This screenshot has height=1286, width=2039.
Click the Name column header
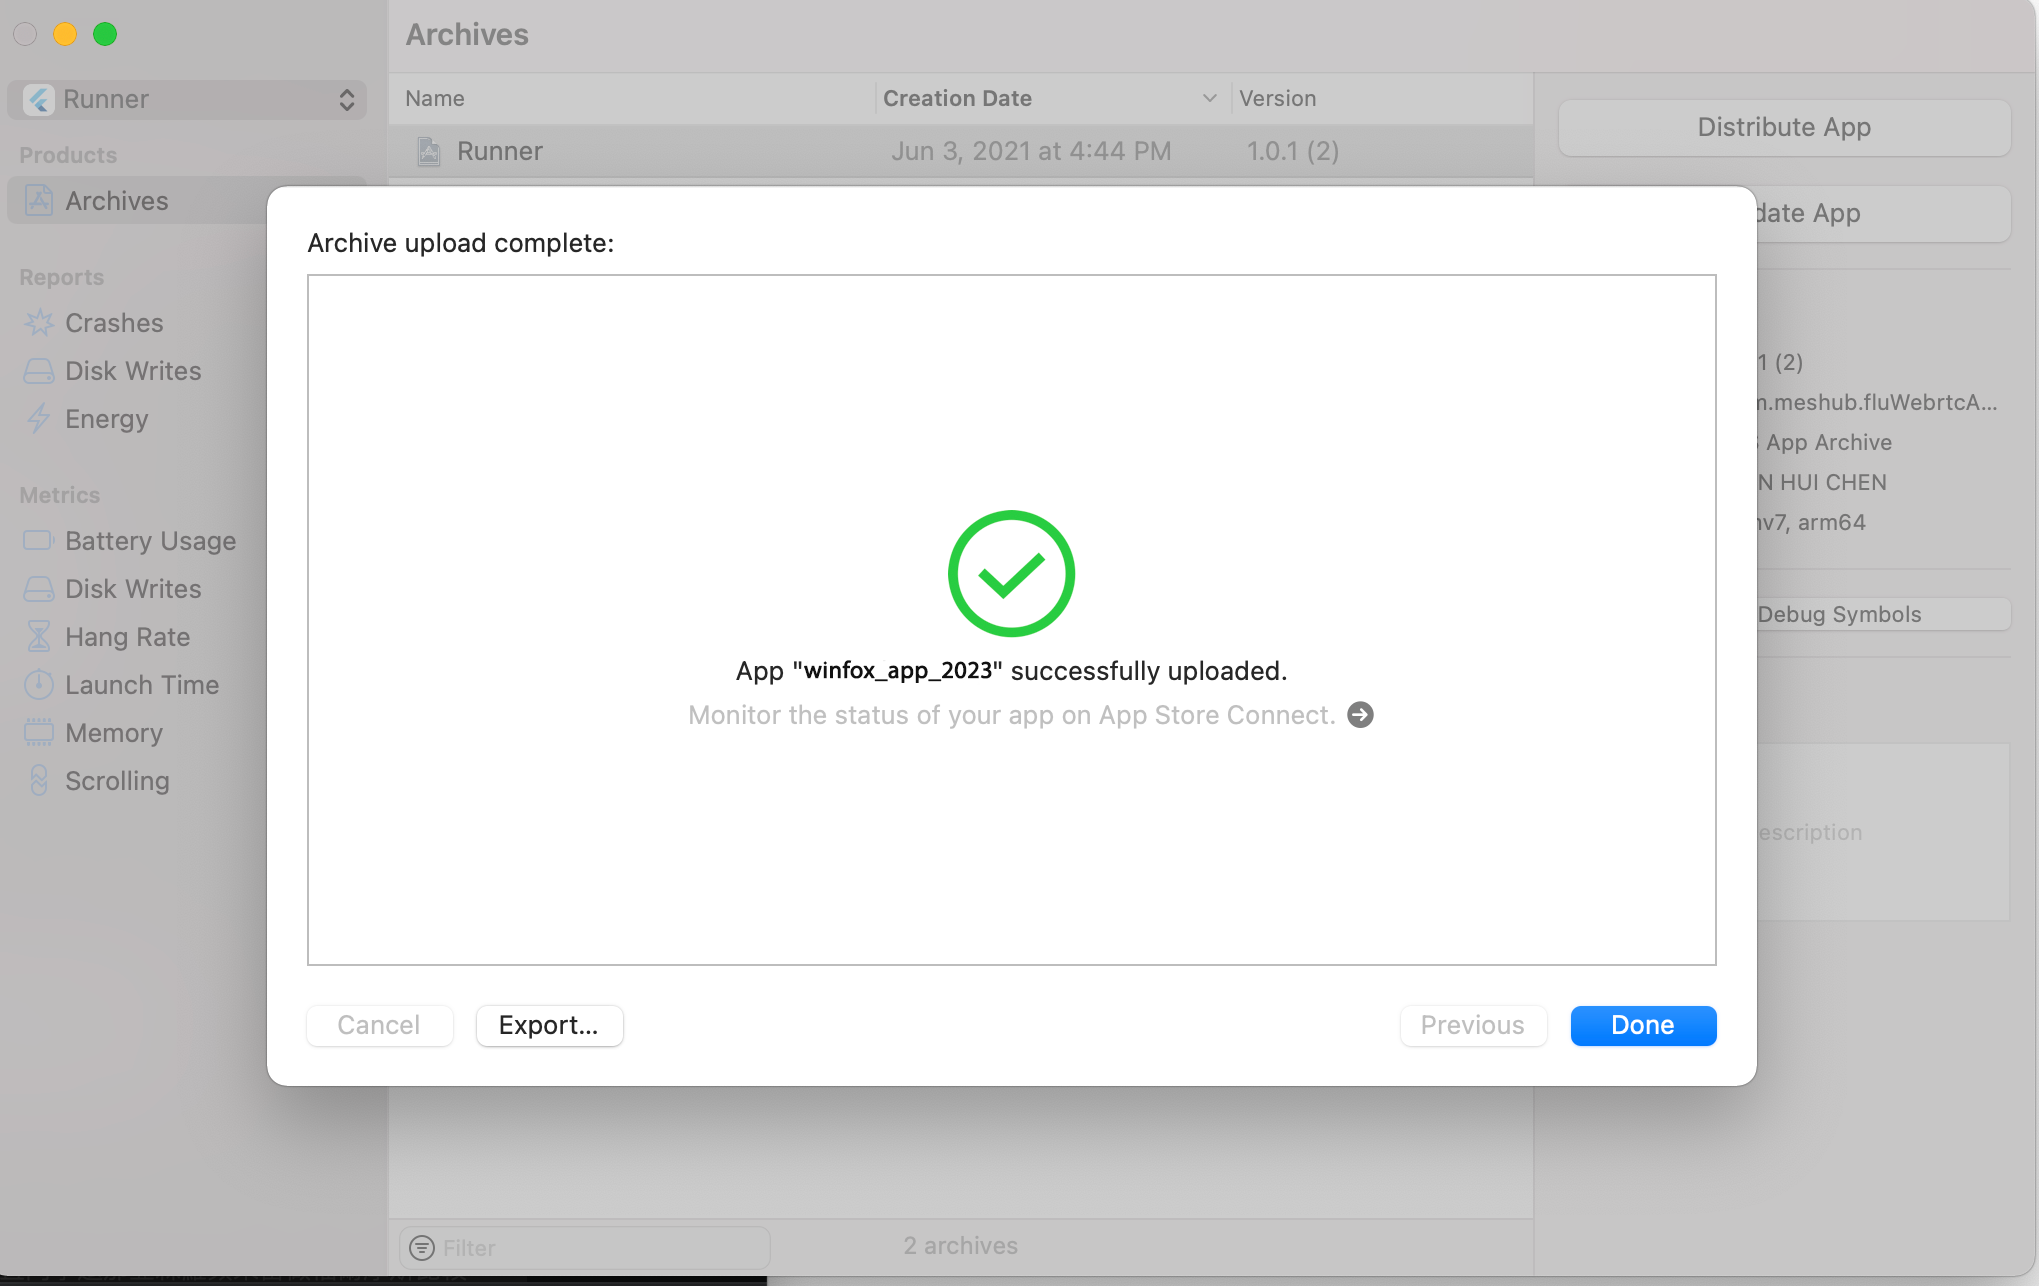(x=435, y=98)
